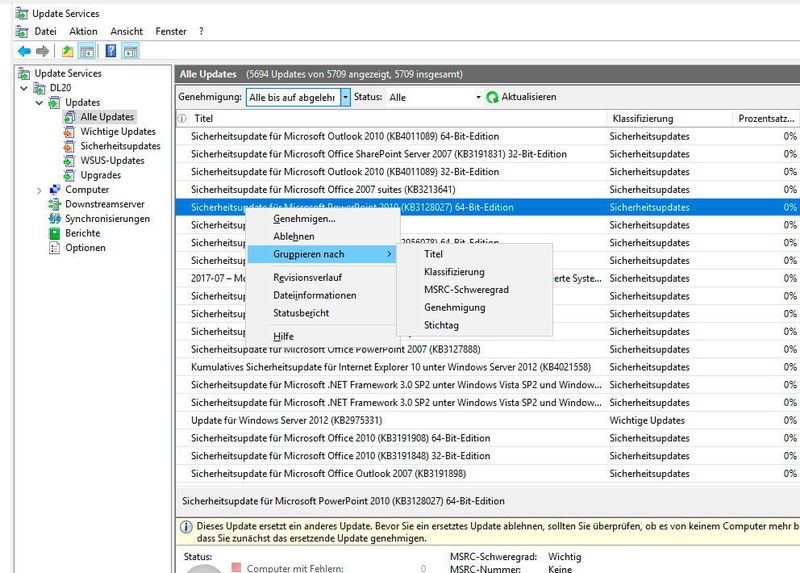This screenshot has height=573, width=800.
Task: Select Optionen in tree
Action: [85, 248]
